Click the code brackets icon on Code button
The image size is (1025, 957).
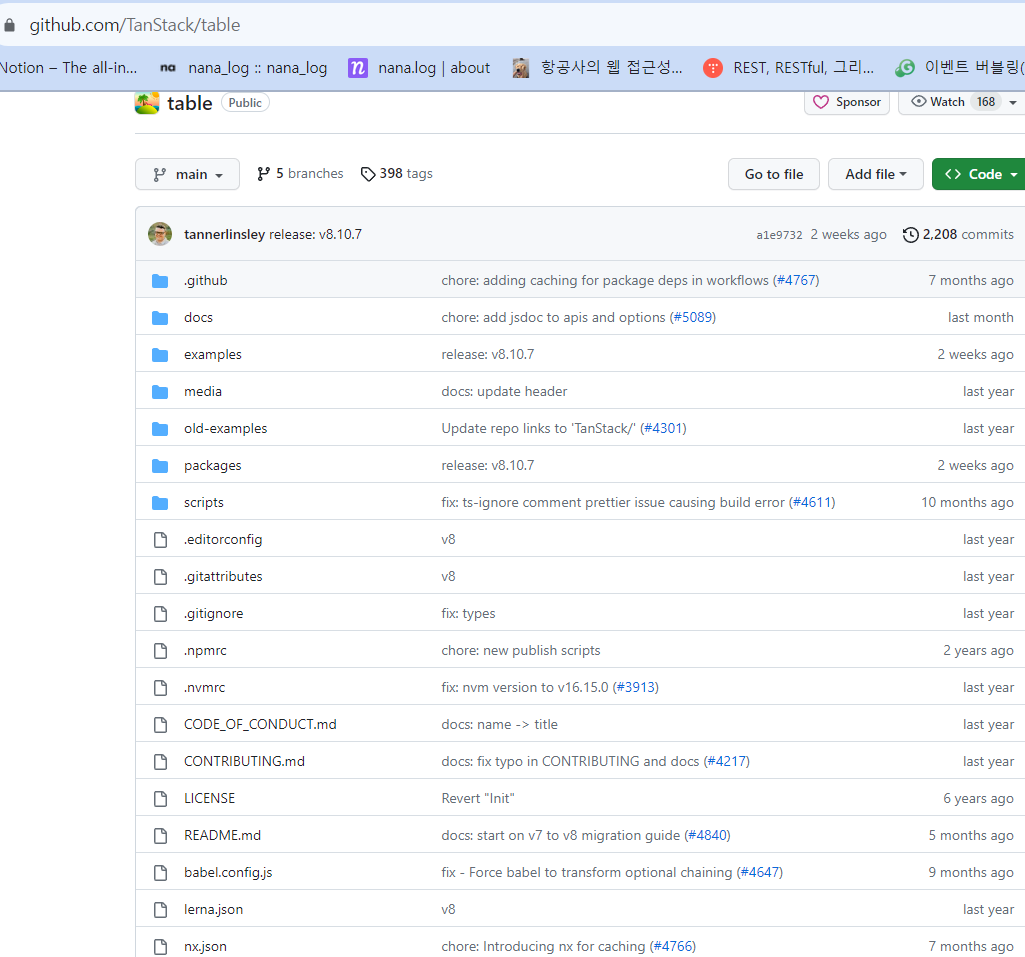point(952,174)
